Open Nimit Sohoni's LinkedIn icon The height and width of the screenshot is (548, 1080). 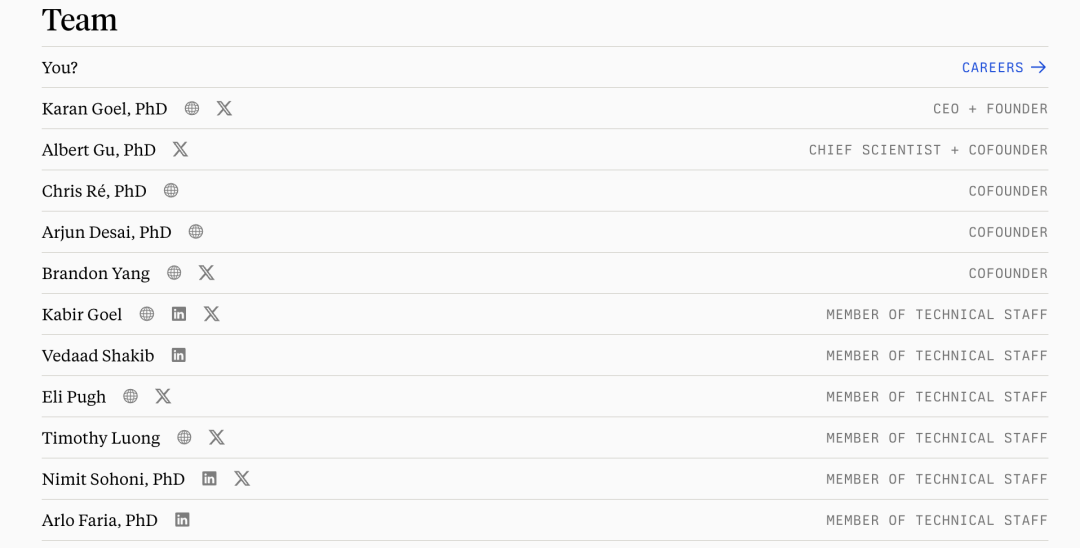[x=209, y=478]
